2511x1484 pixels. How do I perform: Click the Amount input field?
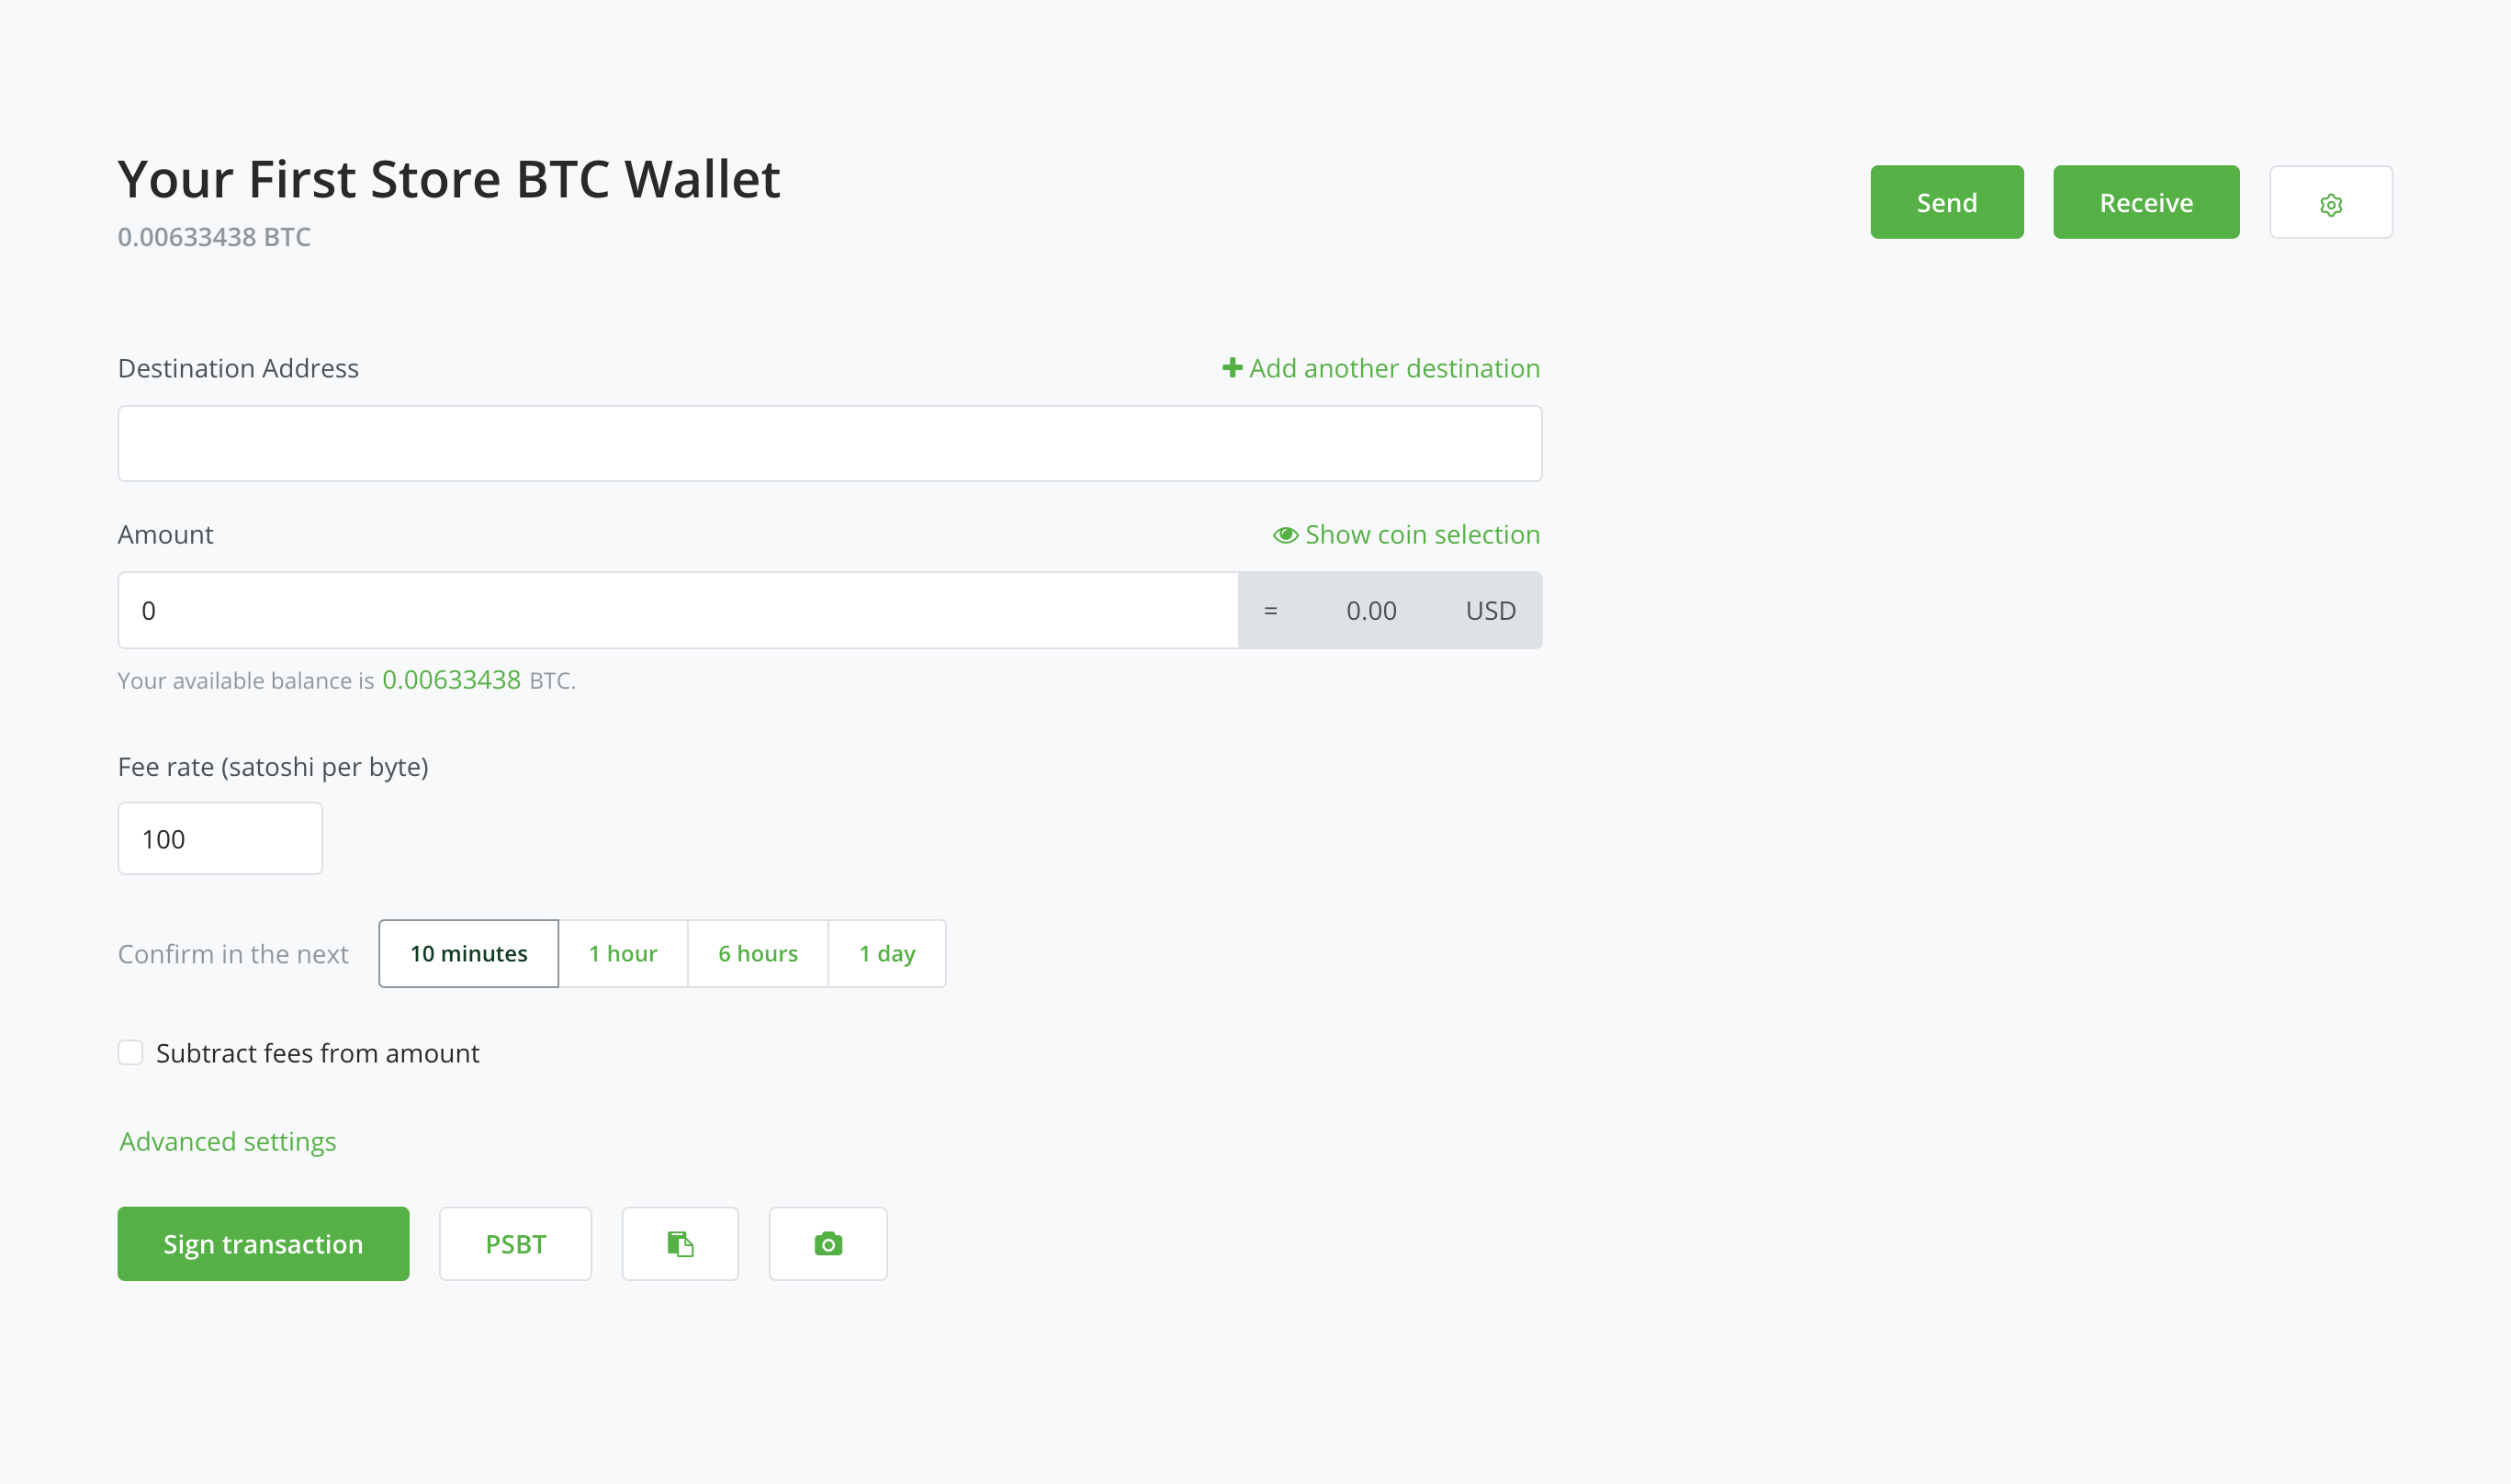click(x=679, y=610)
